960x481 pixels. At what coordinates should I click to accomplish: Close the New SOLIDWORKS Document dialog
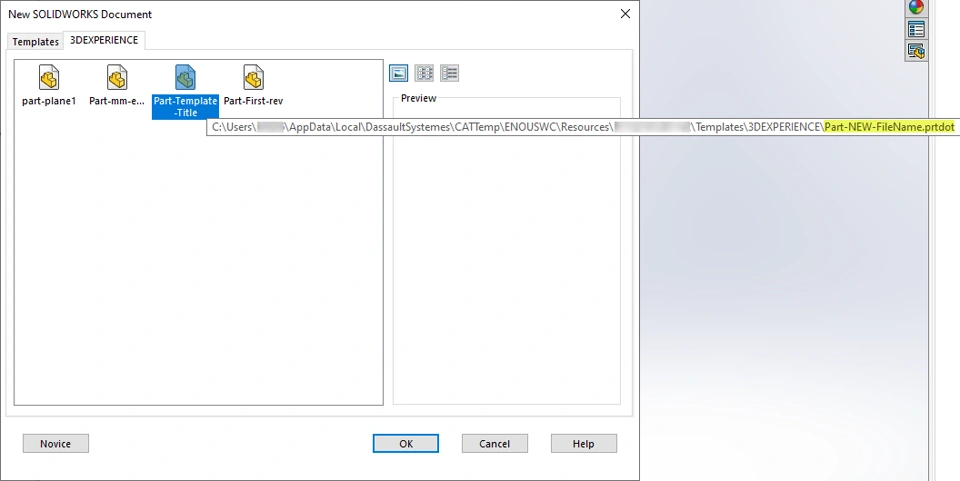[x=625, y=13]
